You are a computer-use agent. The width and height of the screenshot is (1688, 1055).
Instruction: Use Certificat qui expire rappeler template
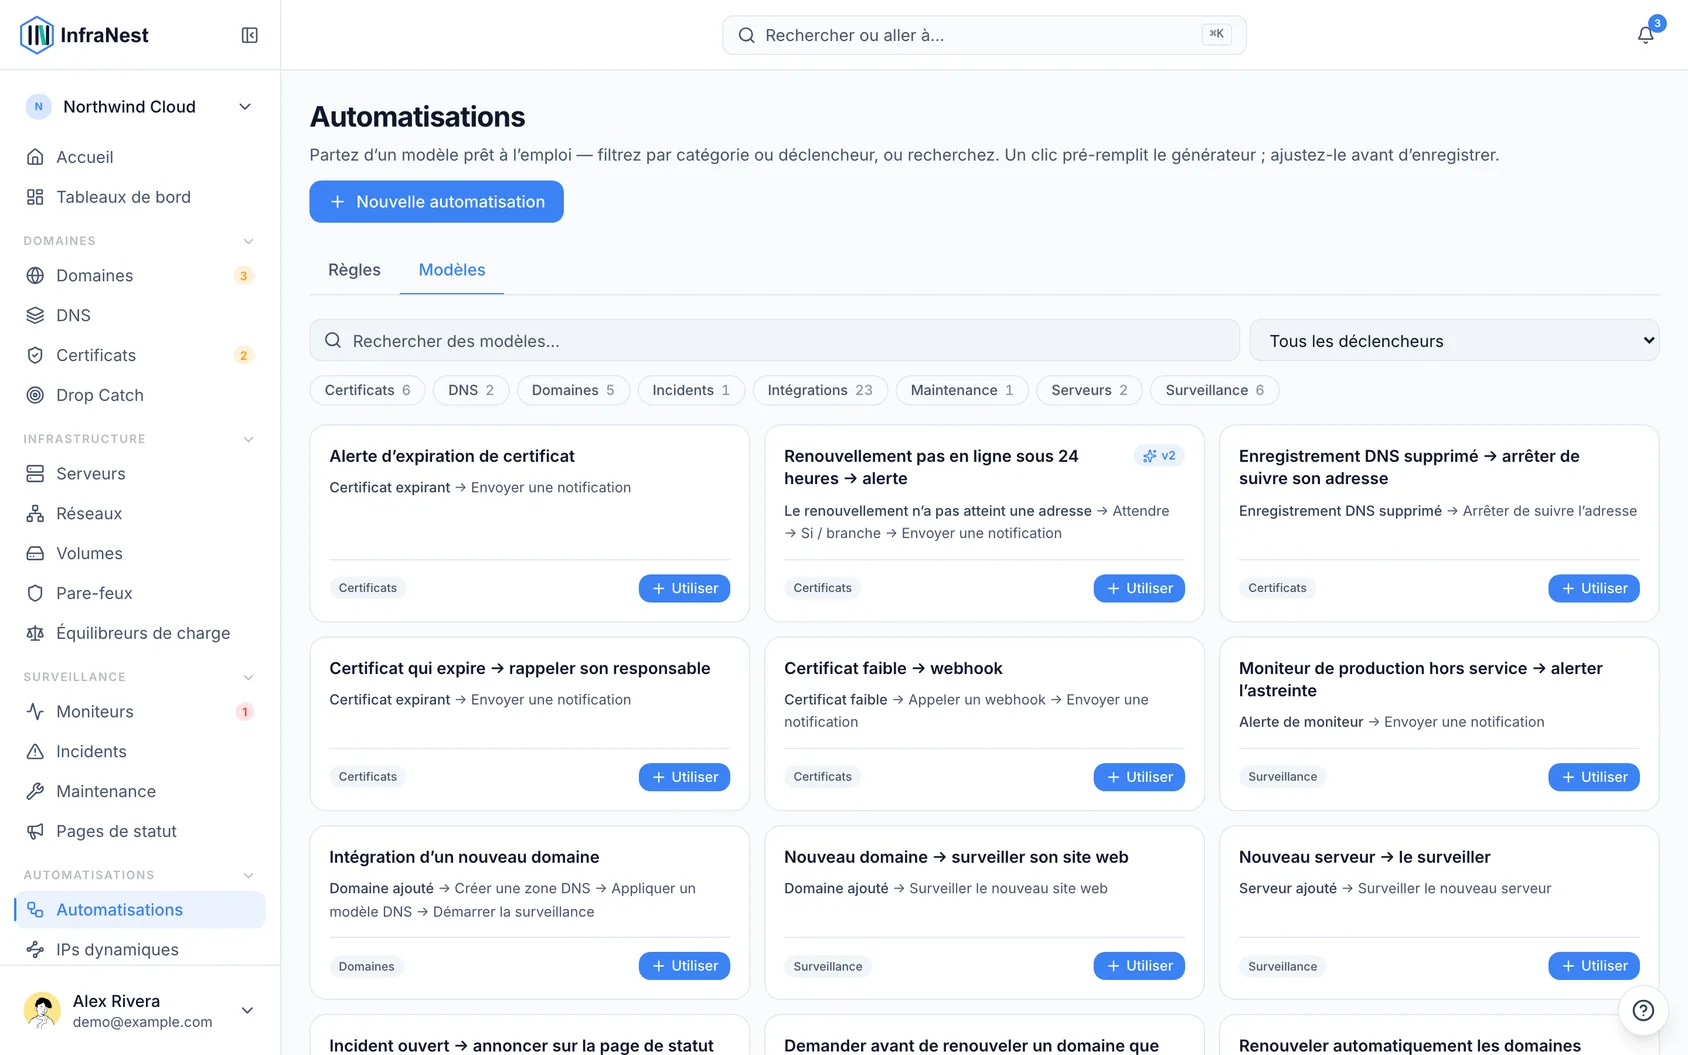(x=684, y=777)
